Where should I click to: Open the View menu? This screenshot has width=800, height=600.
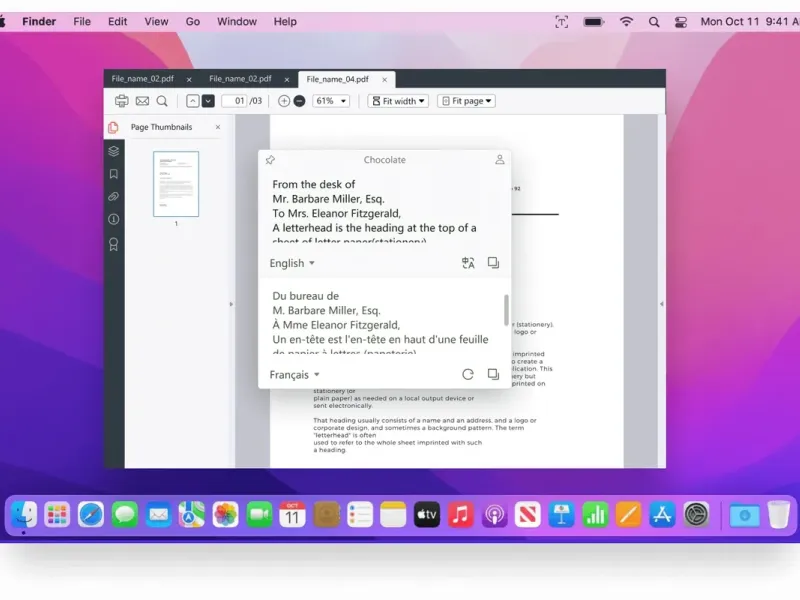coord(156,22)
